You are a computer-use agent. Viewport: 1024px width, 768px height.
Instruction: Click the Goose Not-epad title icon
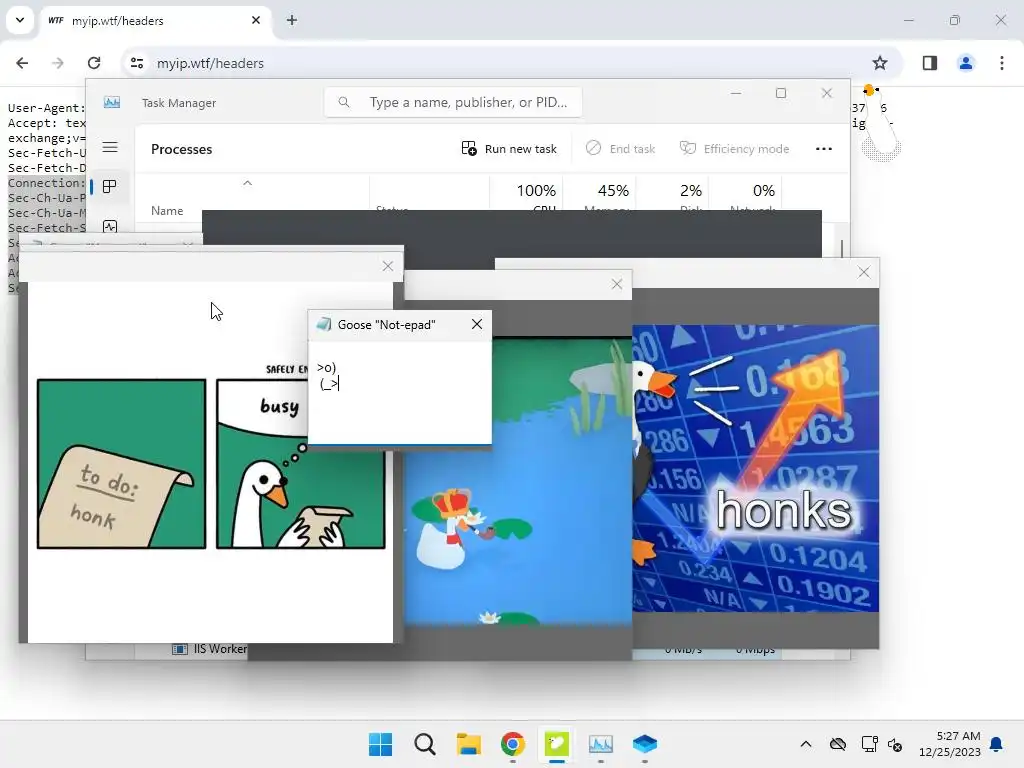[324, 325]
